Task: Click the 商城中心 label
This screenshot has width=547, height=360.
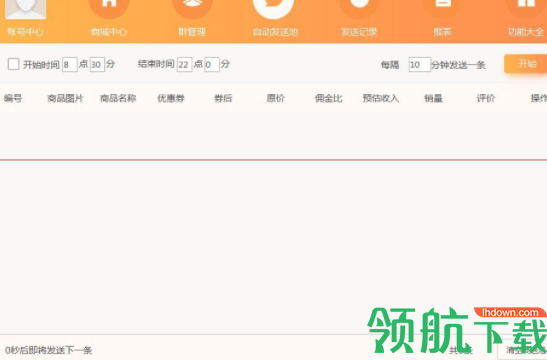Action: pos(109,32)
